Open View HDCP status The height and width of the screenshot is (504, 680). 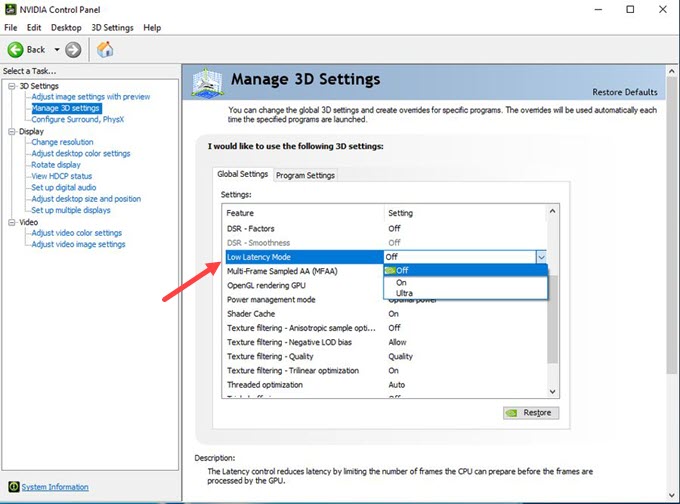pos(62,176)
